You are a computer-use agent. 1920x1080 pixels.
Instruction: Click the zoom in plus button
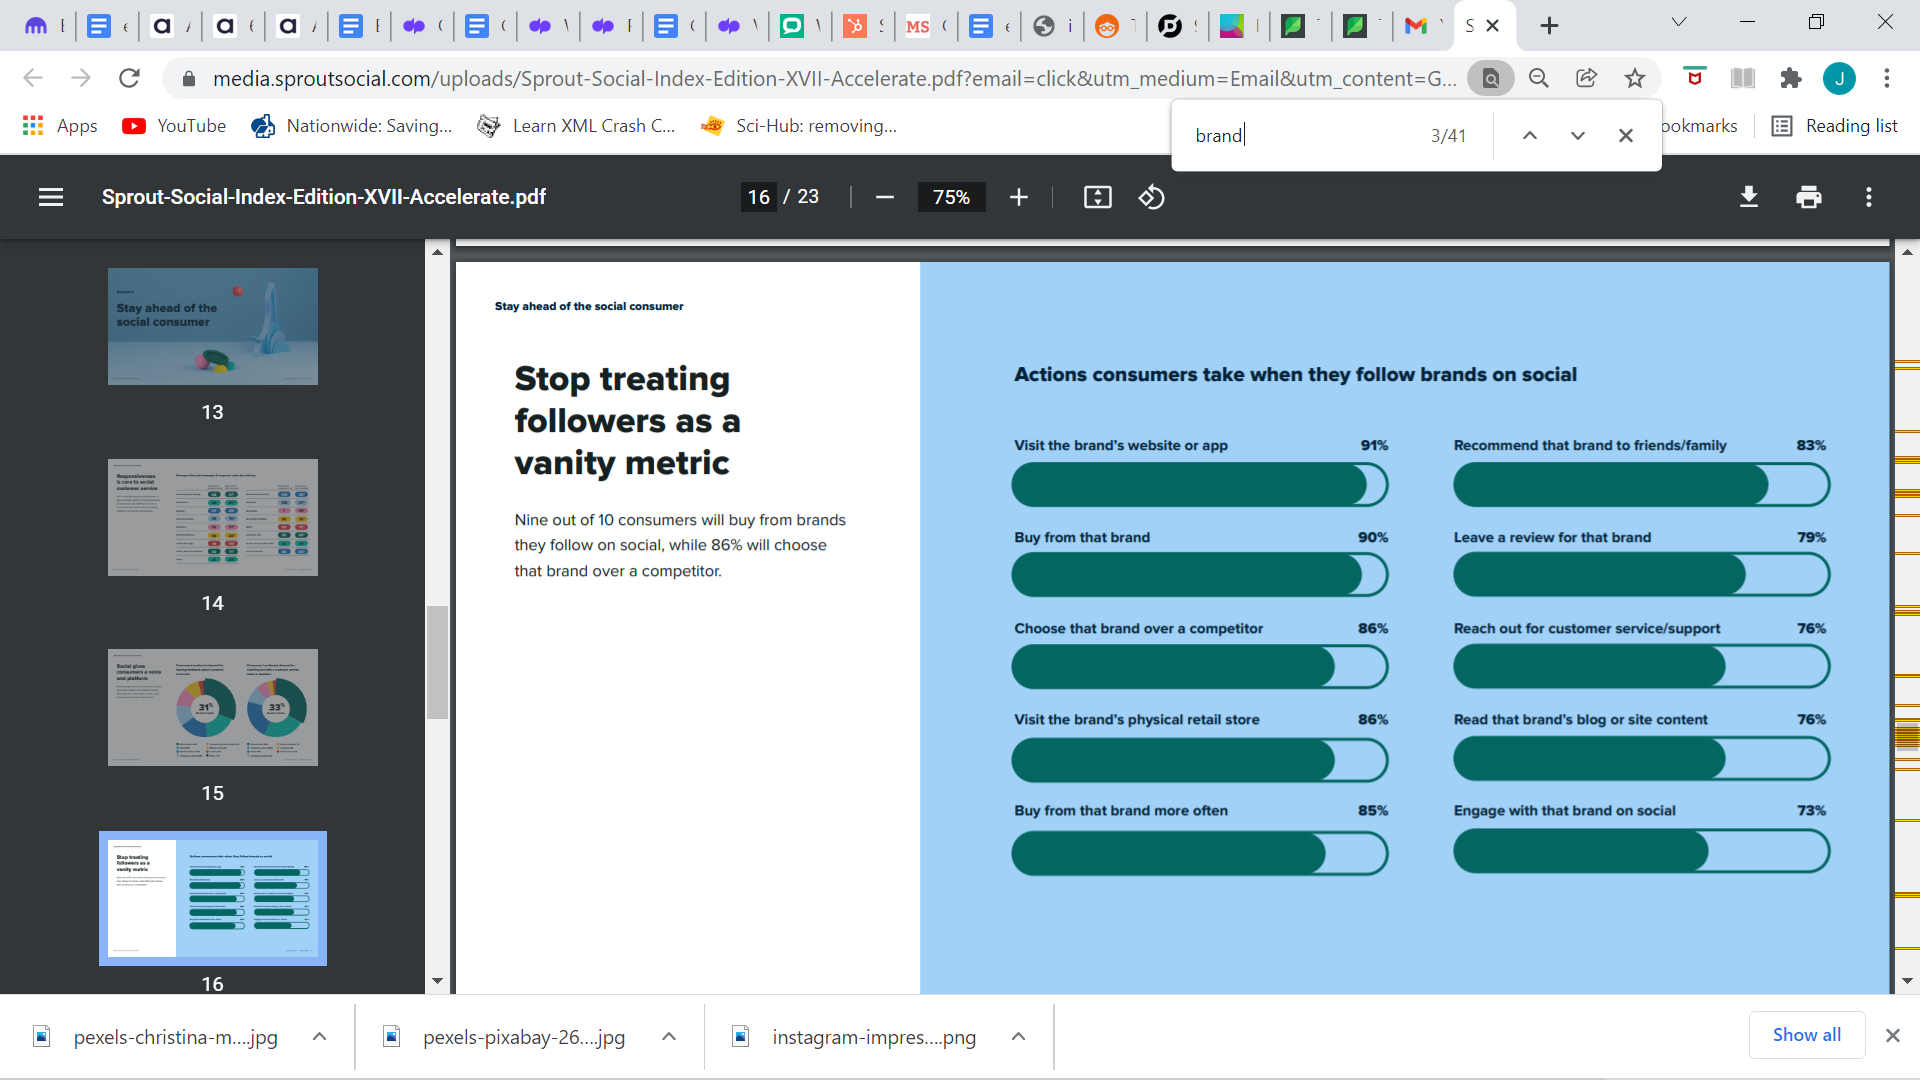(x=1018, y=197)
